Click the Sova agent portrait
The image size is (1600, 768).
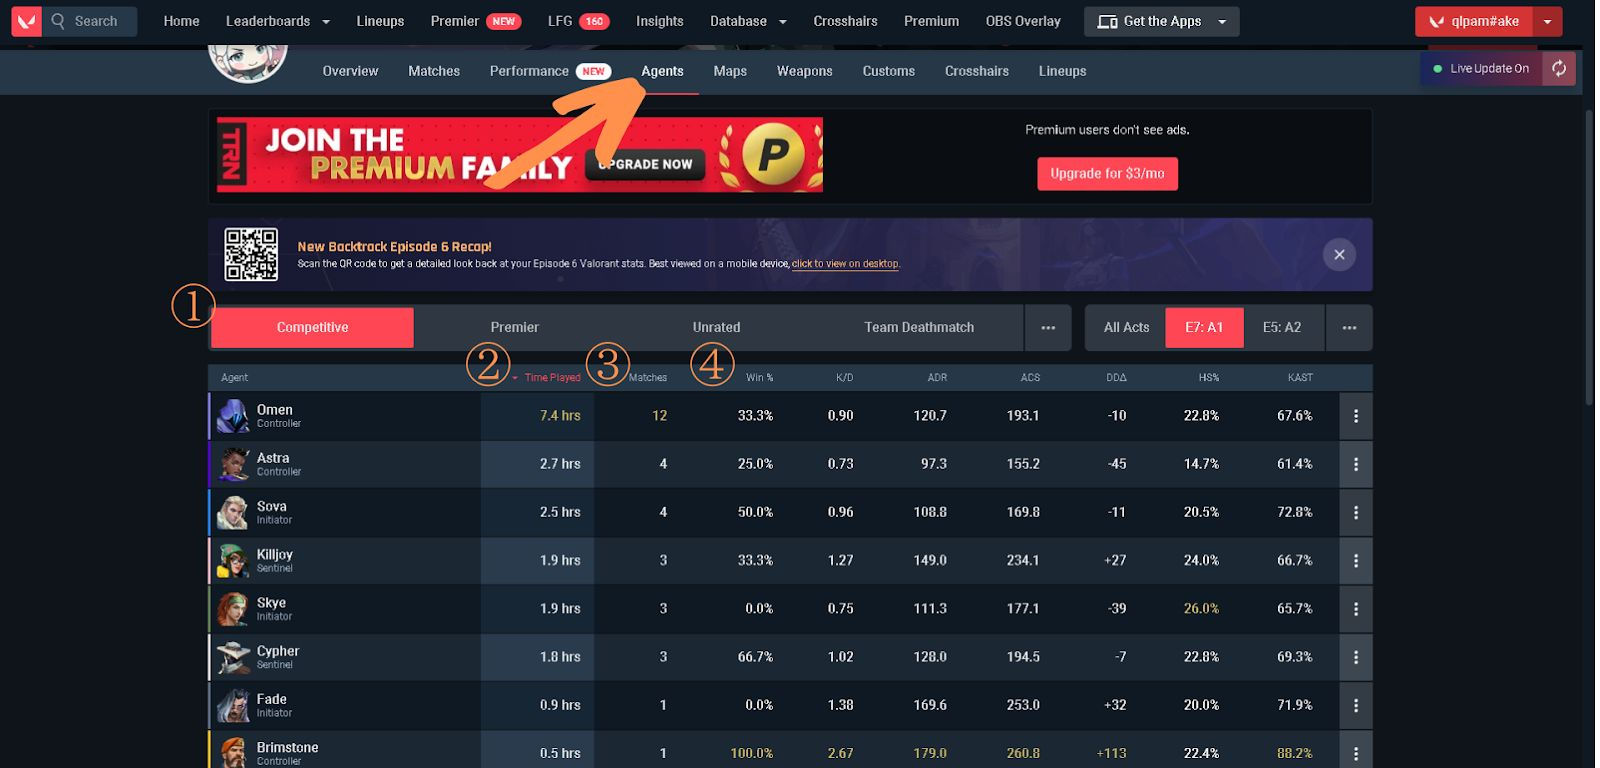[x=233, y=512]
